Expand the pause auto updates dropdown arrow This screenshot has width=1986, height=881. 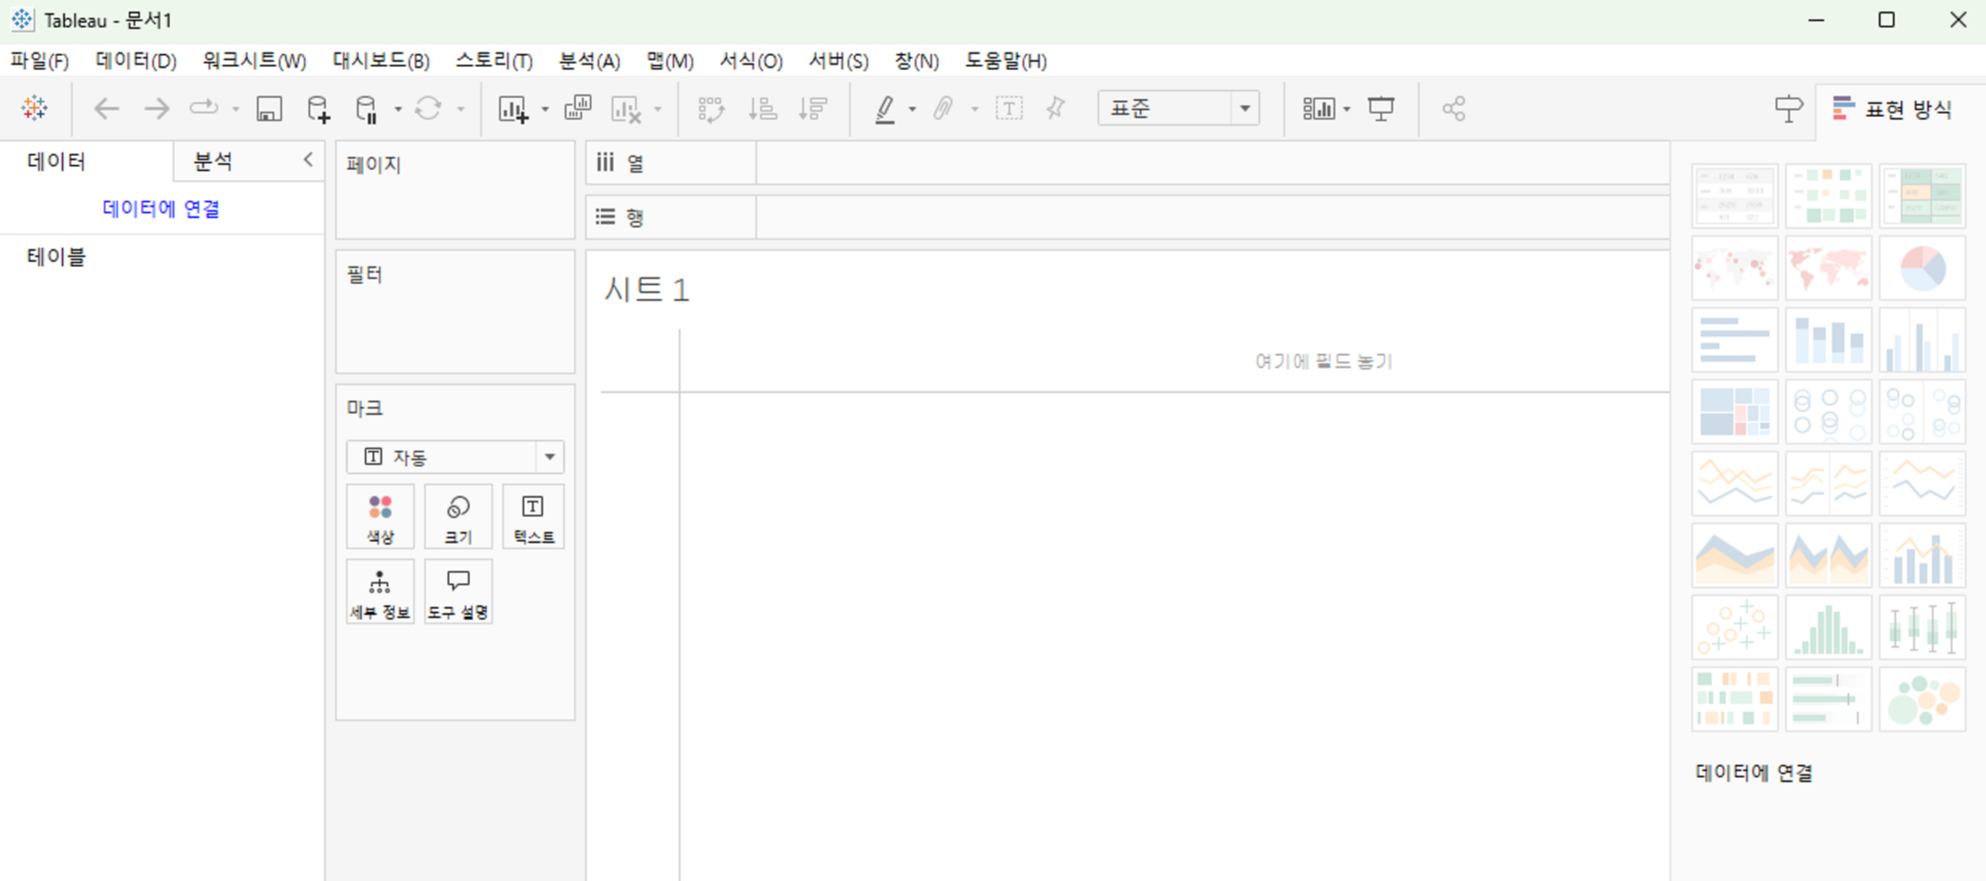(x=397, y=109)
